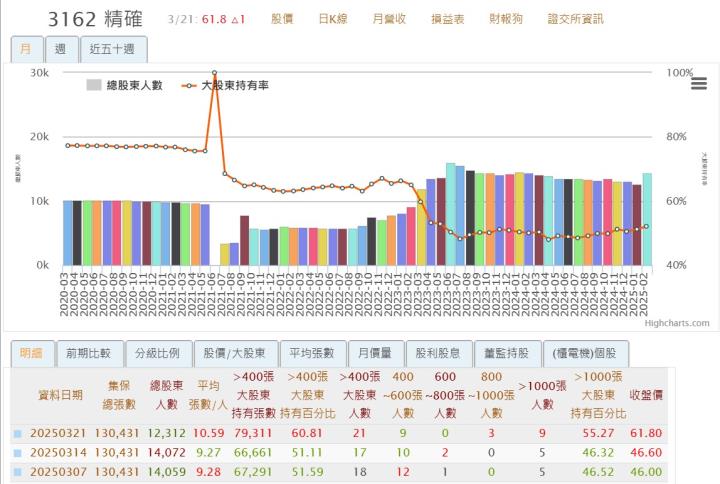Click the 3162 精確 stock title
The image size is (720, 484).
pyautogui.click(x=96, y=19)
